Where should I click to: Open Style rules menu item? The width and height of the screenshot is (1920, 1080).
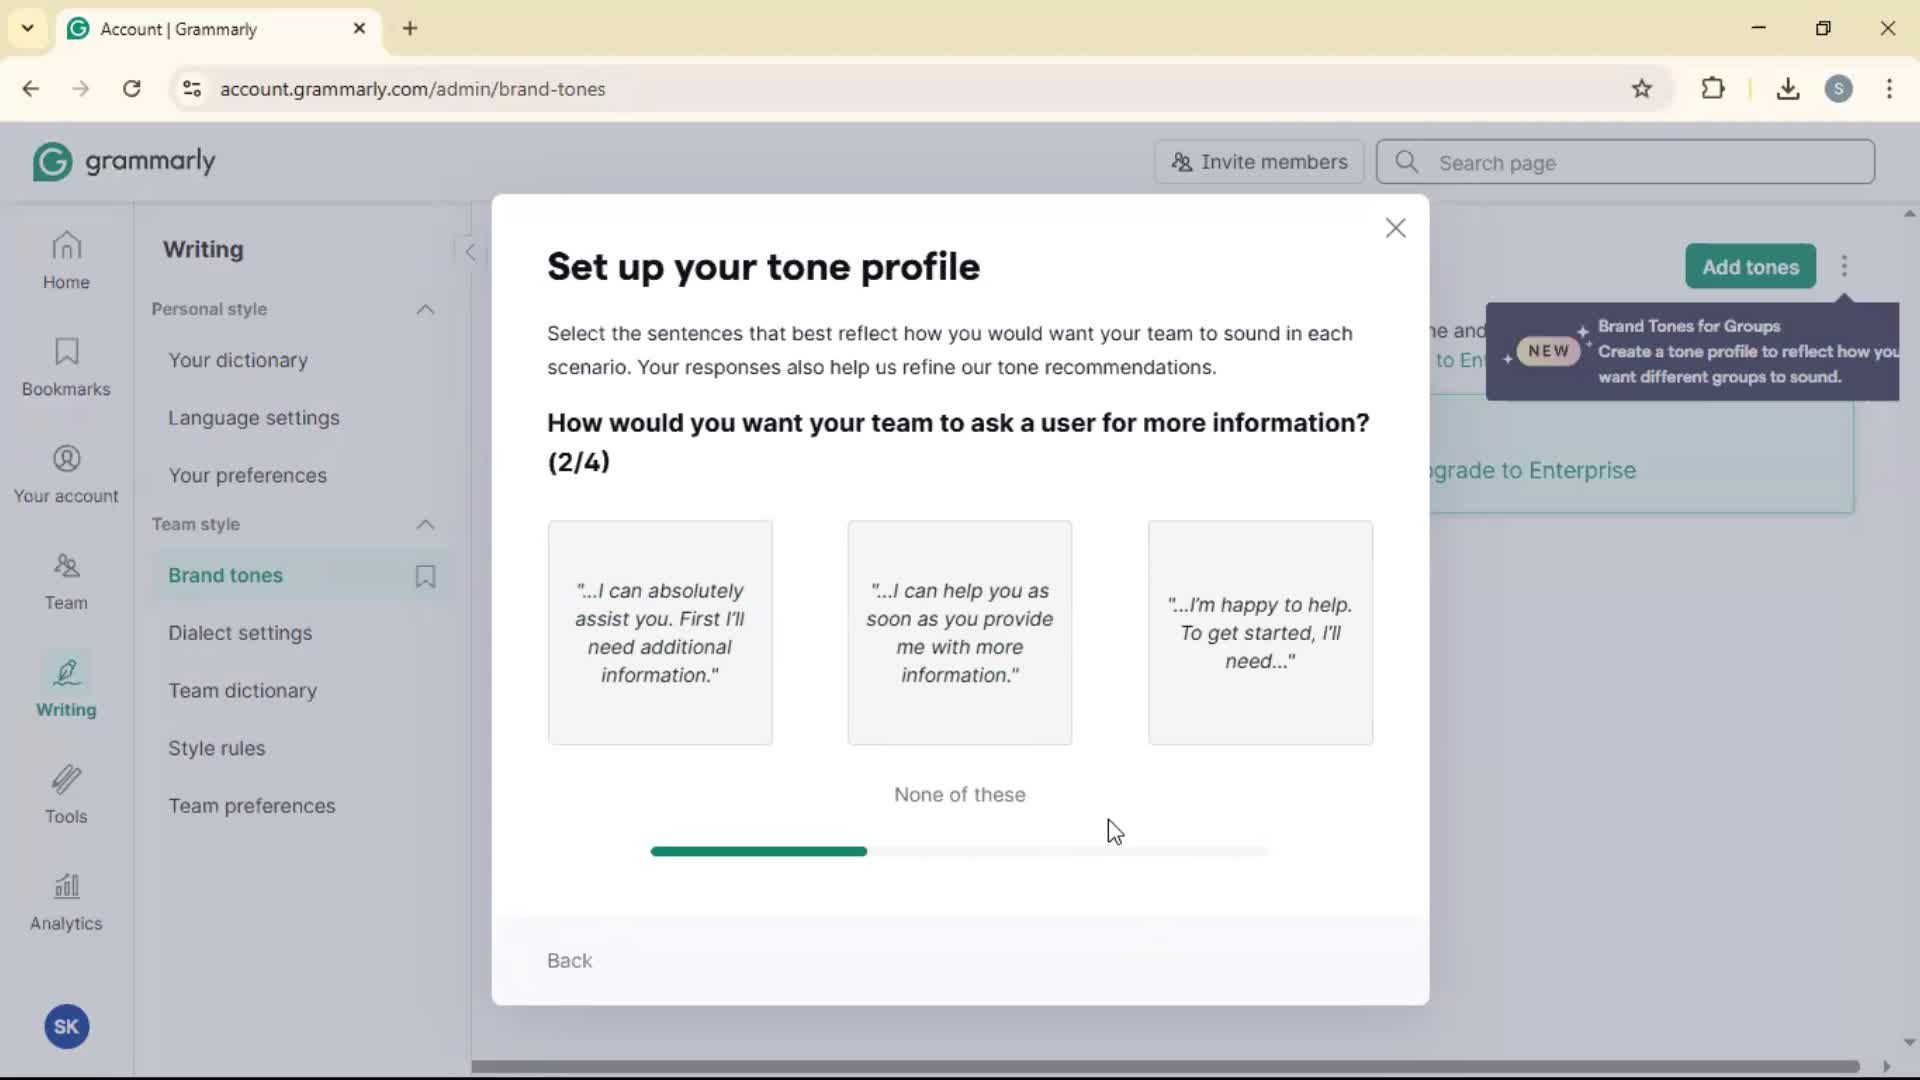(217, 748)
